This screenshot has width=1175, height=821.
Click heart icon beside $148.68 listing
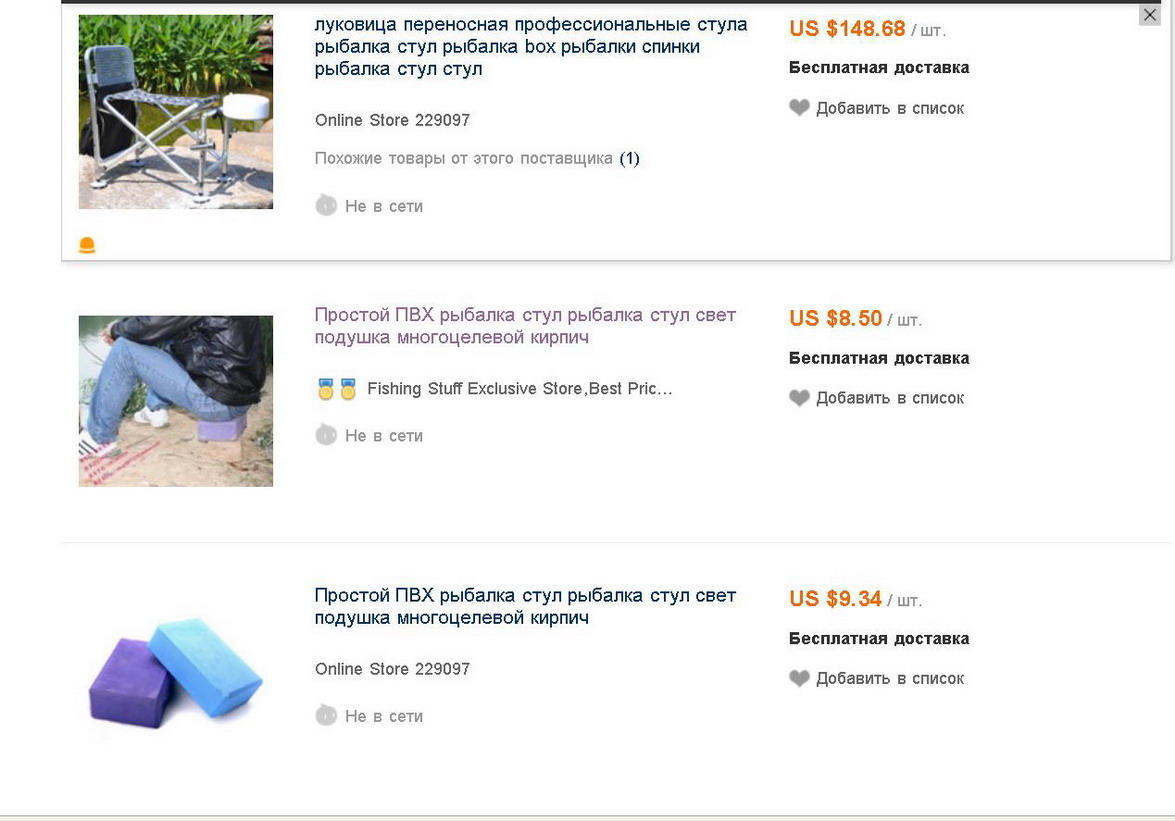click(x=799, y=108)
